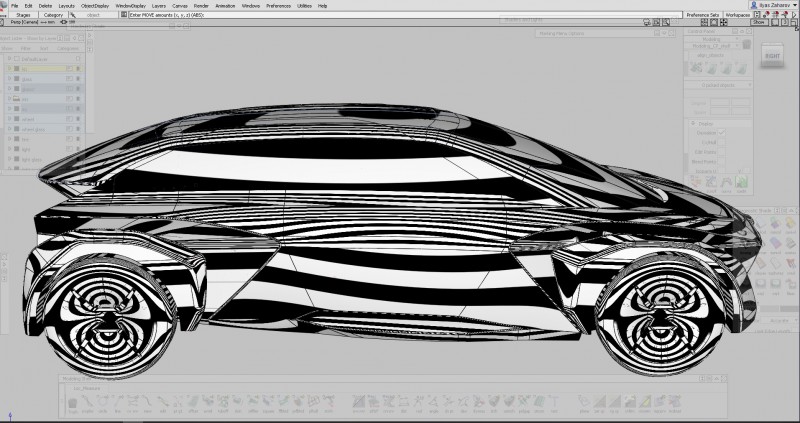Click the yellow highlighted layer color swatch

[x=16, y=68]
